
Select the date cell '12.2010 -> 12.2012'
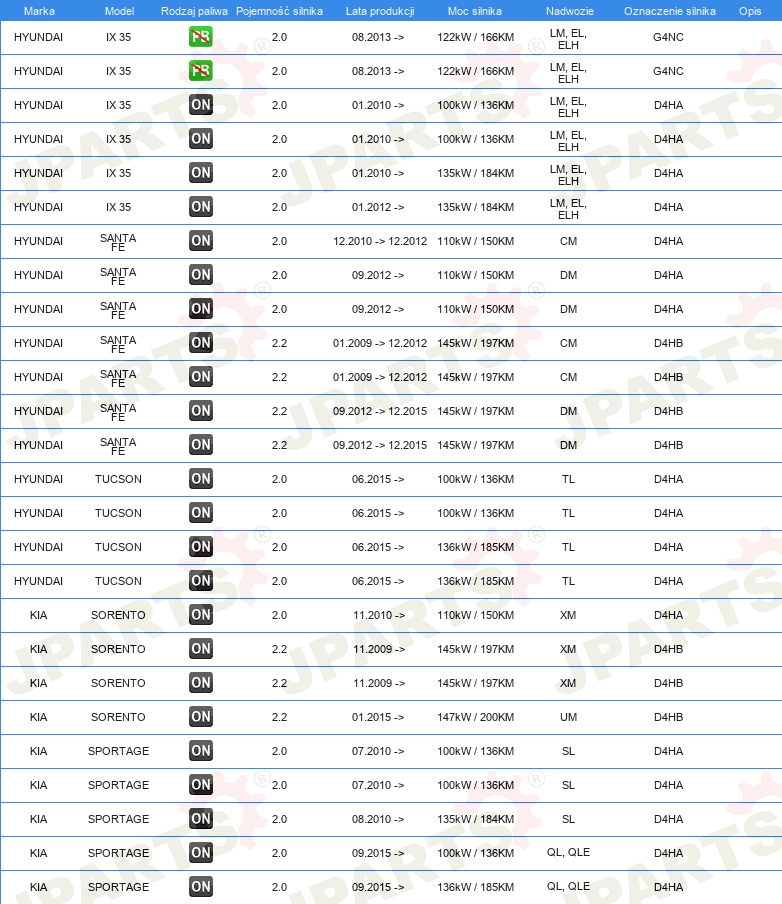[380, 241]
